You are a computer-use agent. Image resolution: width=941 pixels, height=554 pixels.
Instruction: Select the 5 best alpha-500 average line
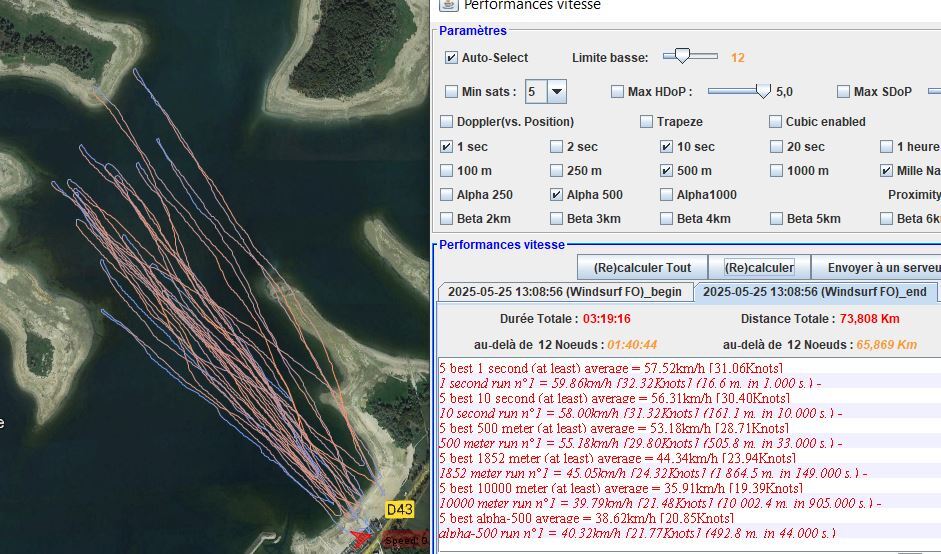coord(690,518)
